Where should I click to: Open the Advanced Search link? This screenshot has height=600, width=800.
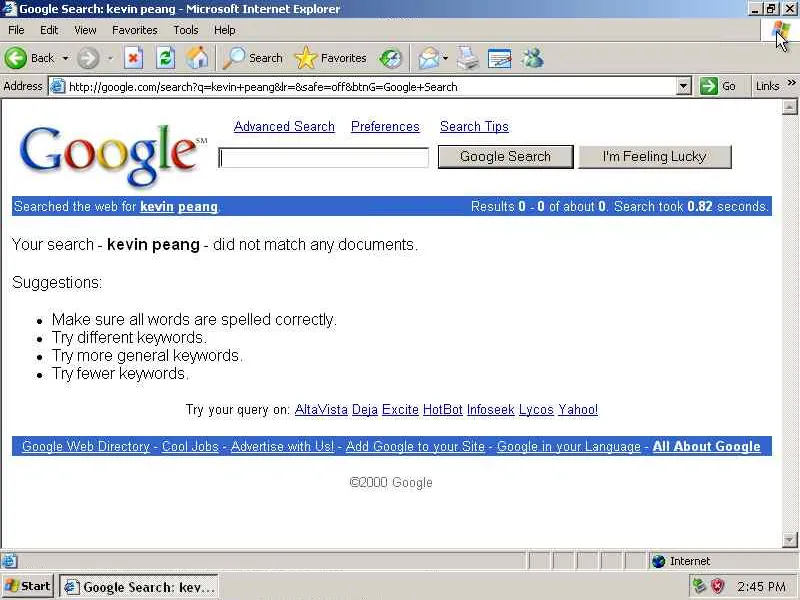[x=284, y=127]
